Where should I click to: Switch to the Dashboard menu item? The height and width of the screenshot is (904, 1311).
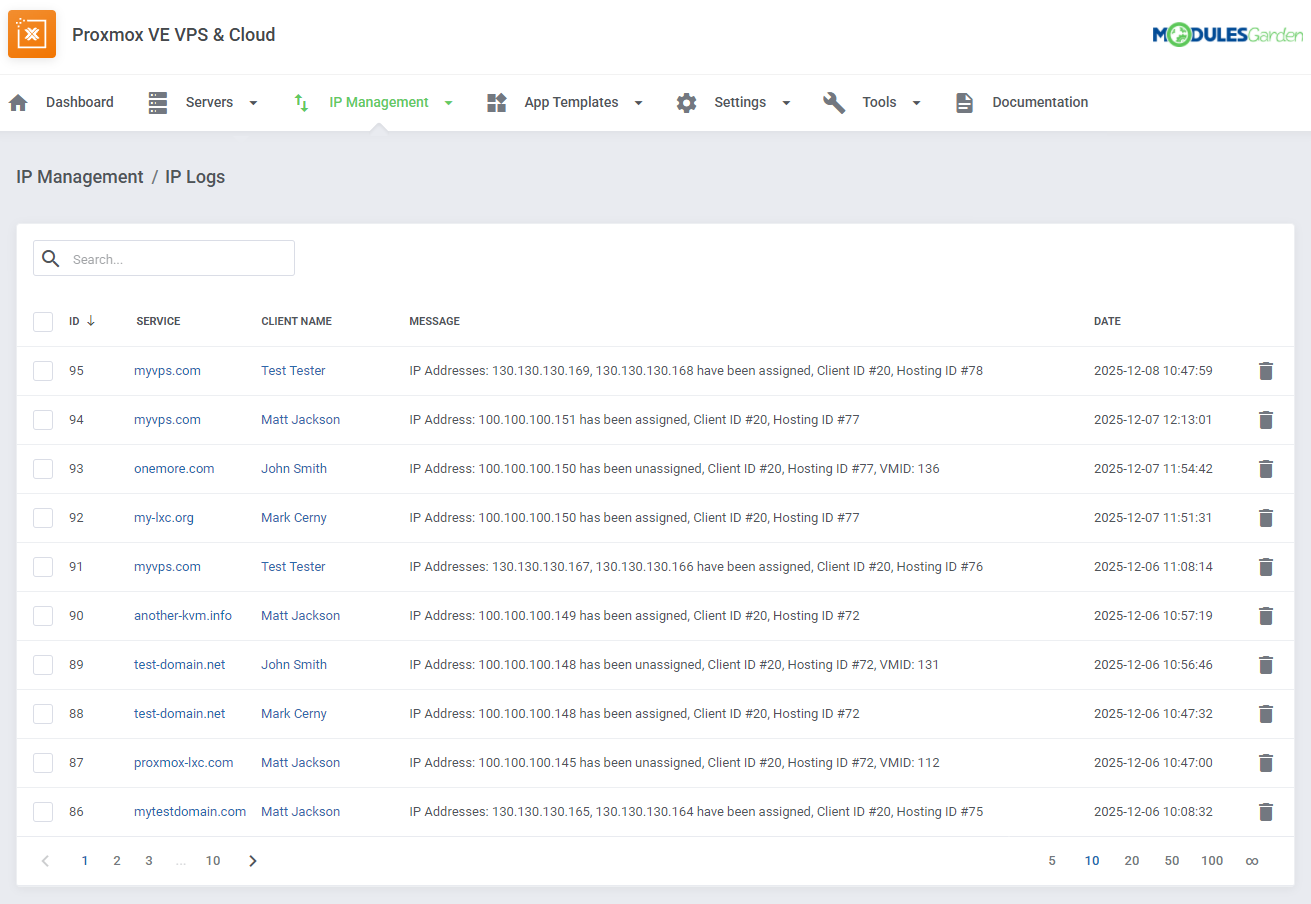[x=80, y=102]
